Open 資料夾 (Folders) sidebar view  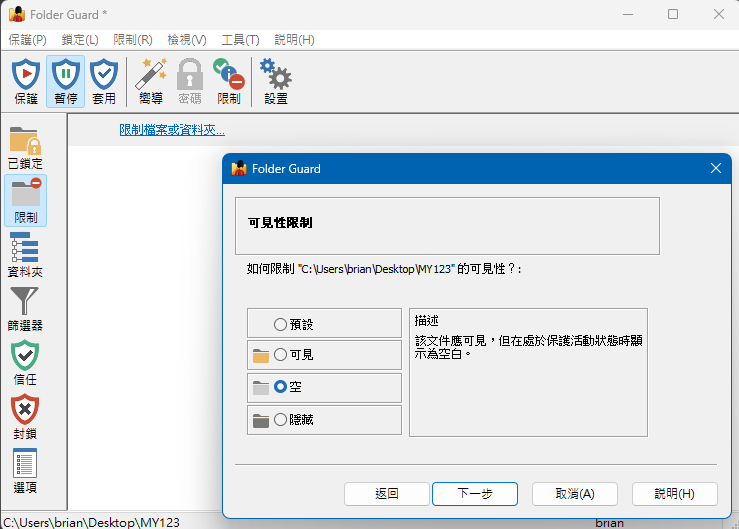click(26, 255)
